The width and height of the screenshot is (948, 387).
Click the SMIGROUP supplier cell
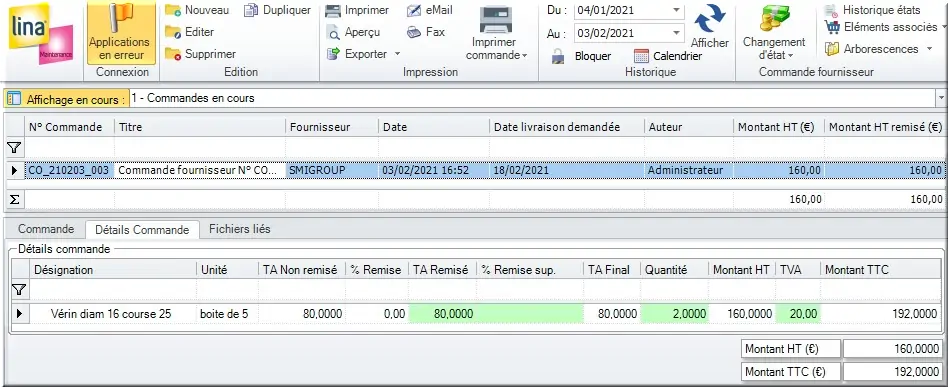(332, 171)
